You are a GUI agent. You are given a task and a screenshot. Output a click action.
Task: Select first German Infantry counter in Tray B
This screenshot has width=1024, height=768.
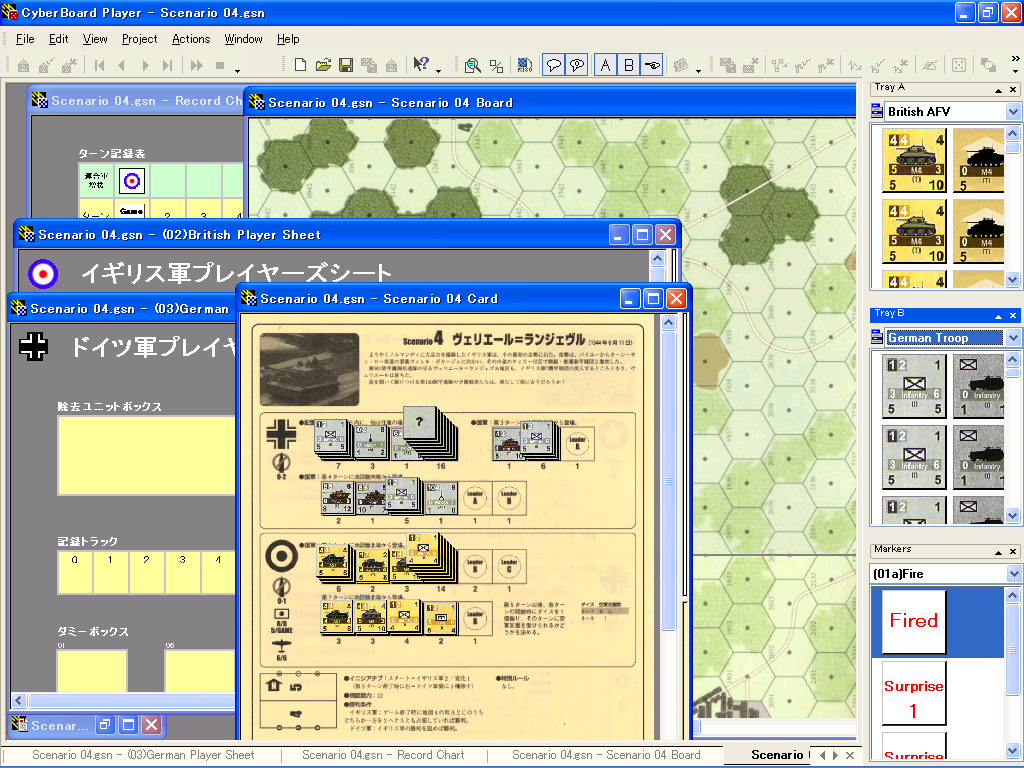pos(914,386)
